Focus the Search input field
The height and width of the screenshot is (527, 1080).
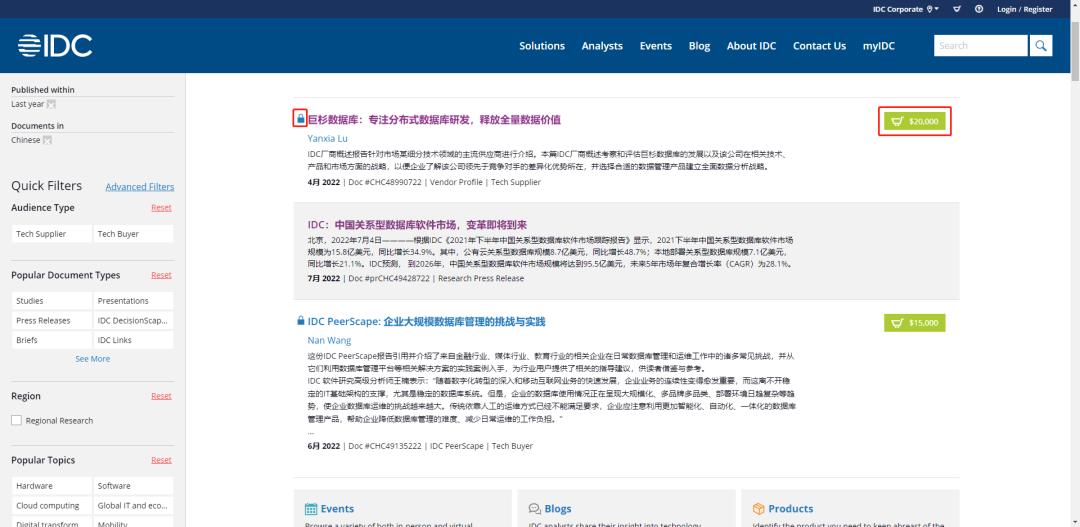(x=981, y=45)
